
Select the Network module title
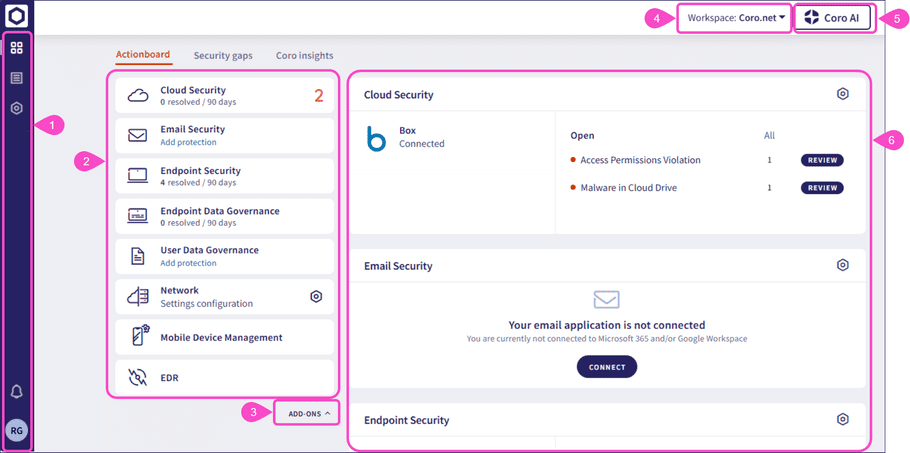(179, 290)
